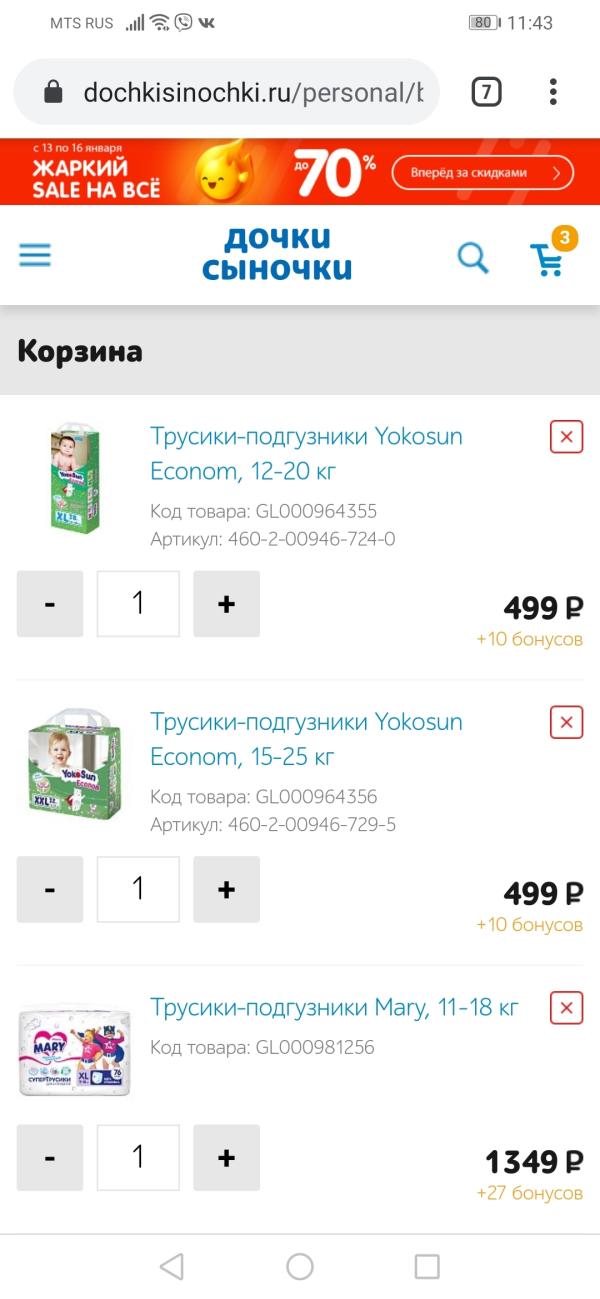Open the Android recent apps button
The width and height of the screenshot is (600, 1299).
point(427,1267)
